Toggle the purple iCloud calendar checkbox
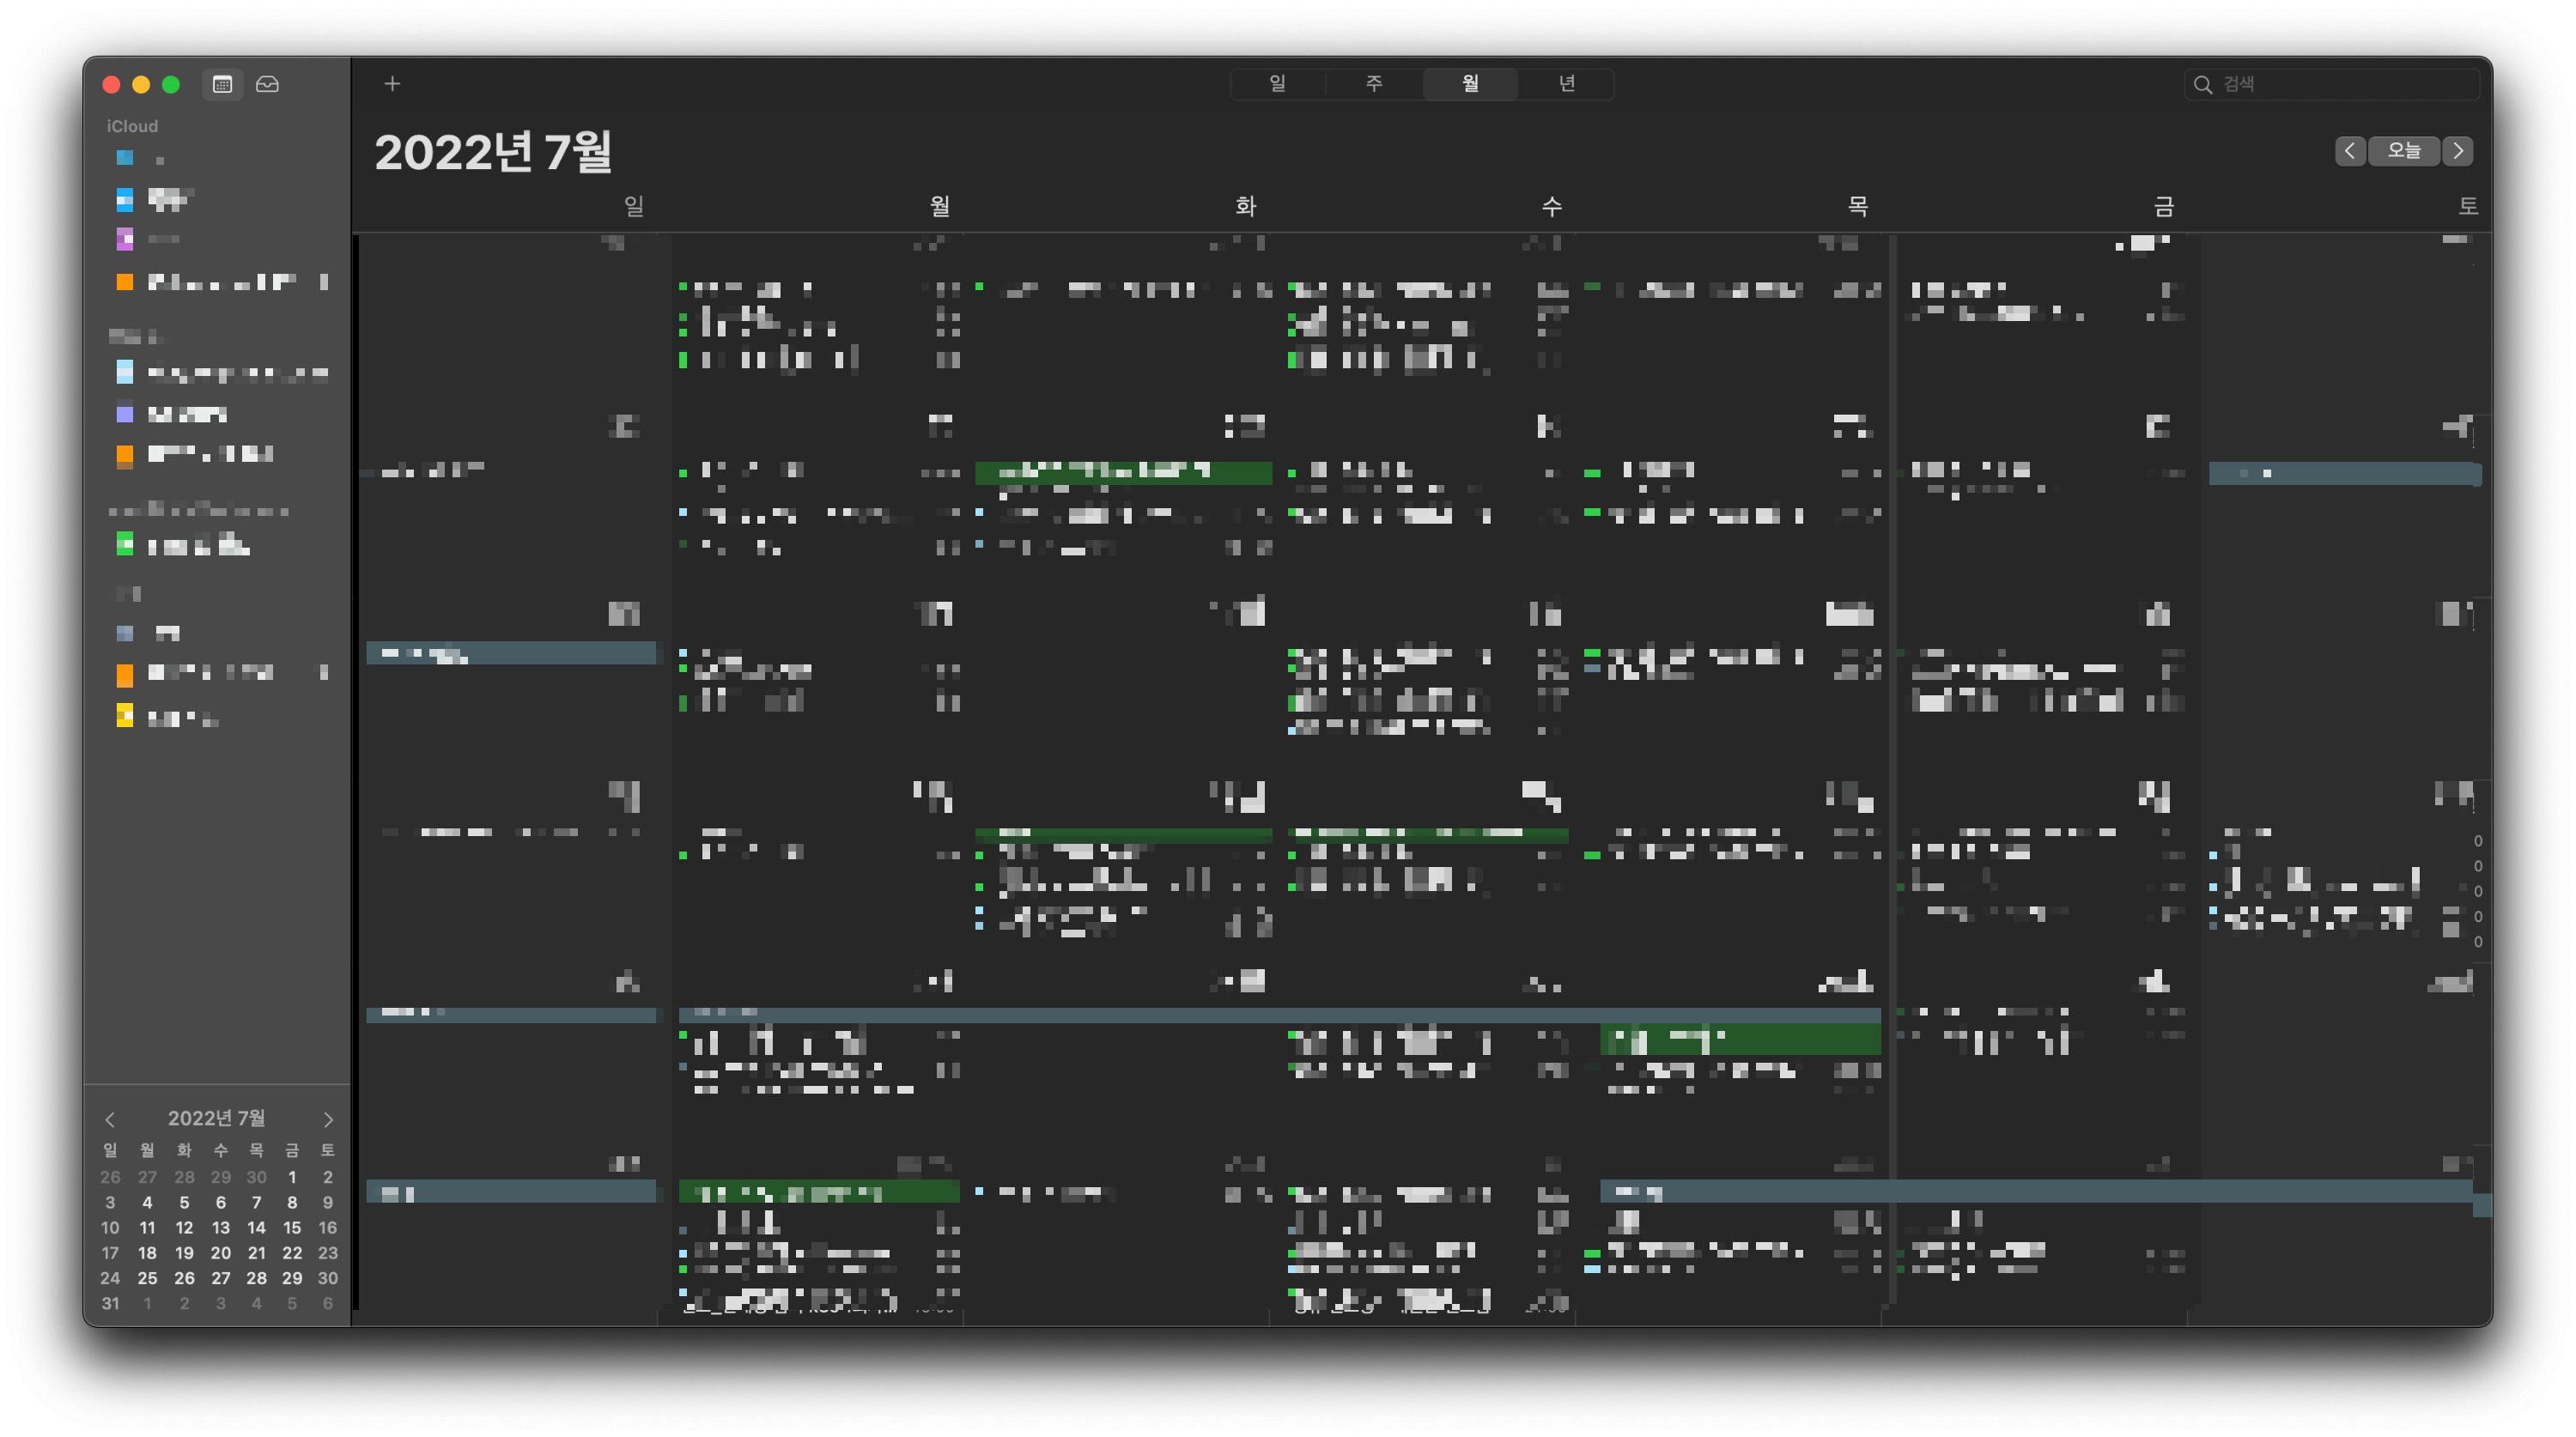 (x=125, y=239)
